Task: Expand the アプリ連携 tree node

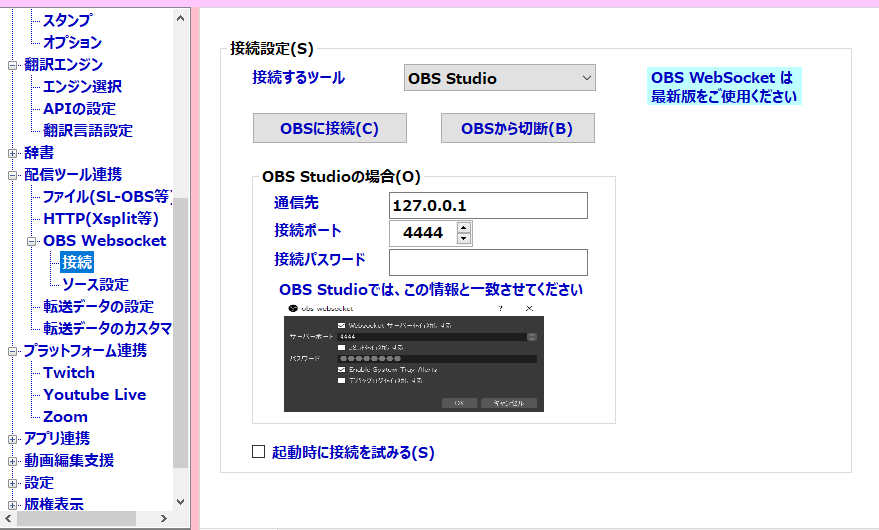Action: coord(12,439)
